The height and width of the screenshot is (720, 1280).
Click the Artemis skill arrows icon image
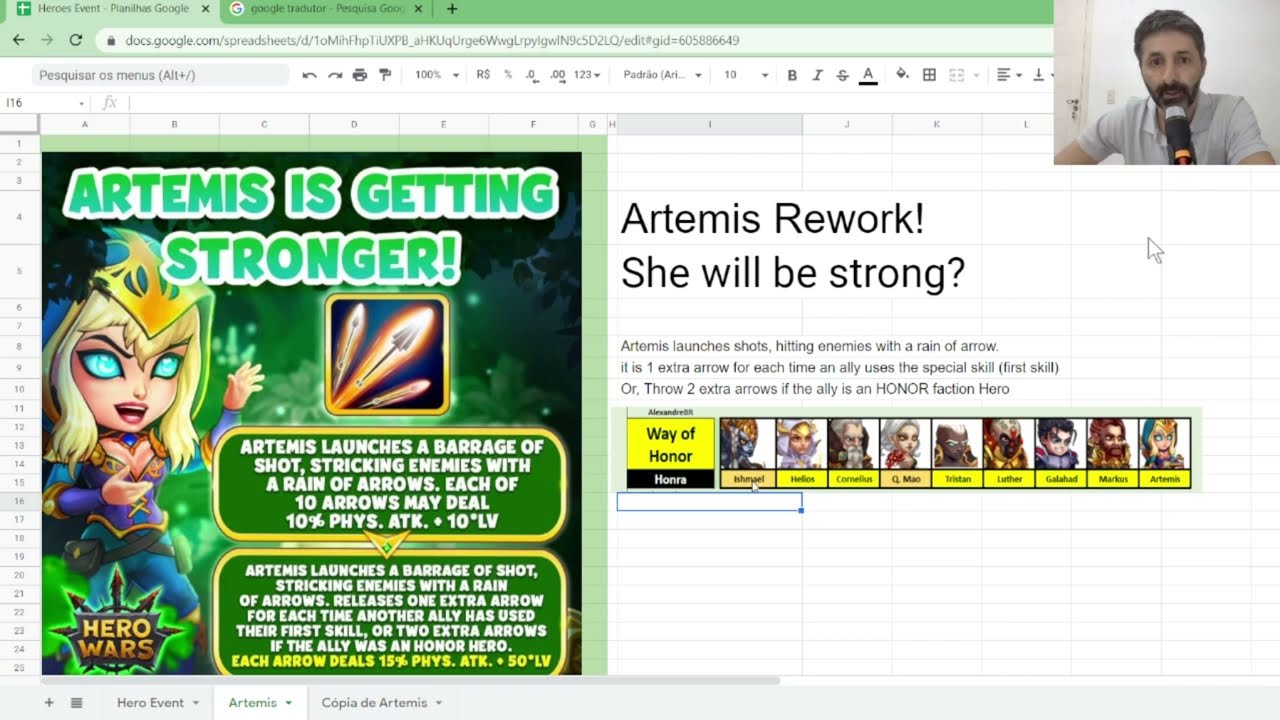click(x=386, y=354)
